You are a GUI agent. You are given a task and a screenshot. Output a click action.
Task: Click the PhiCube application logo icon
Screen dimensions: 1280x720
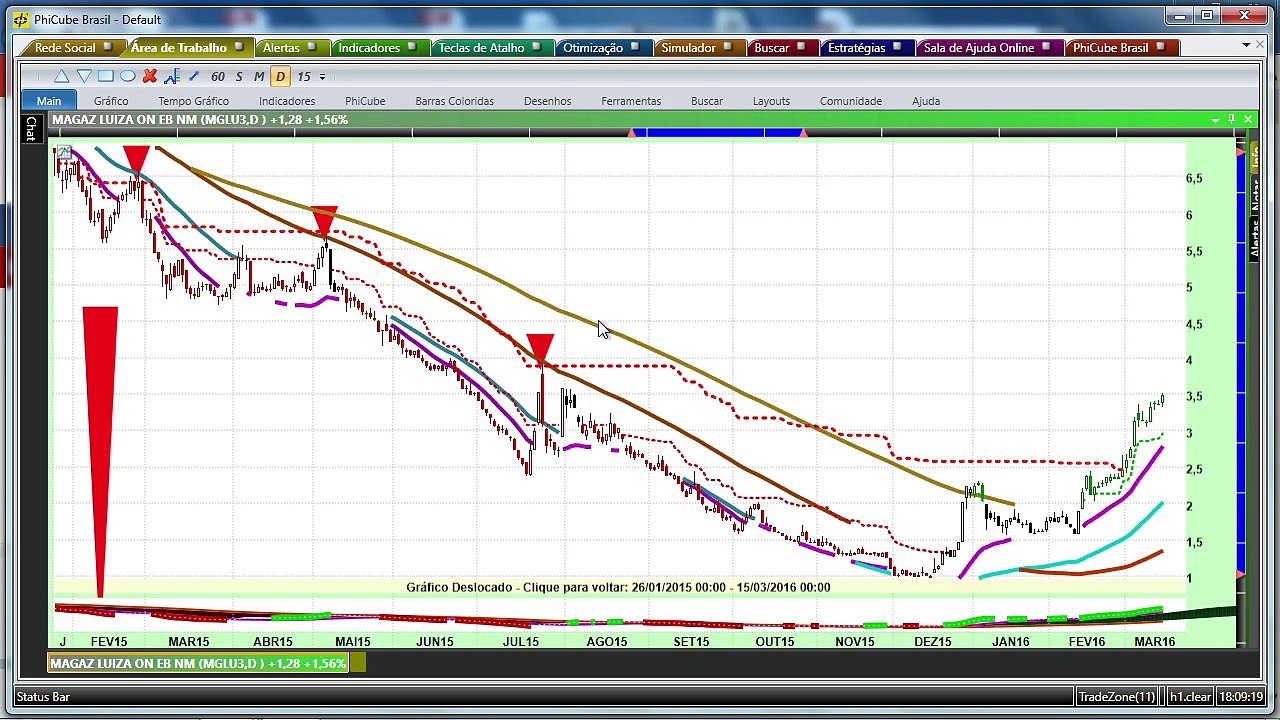tap(20, 19)
